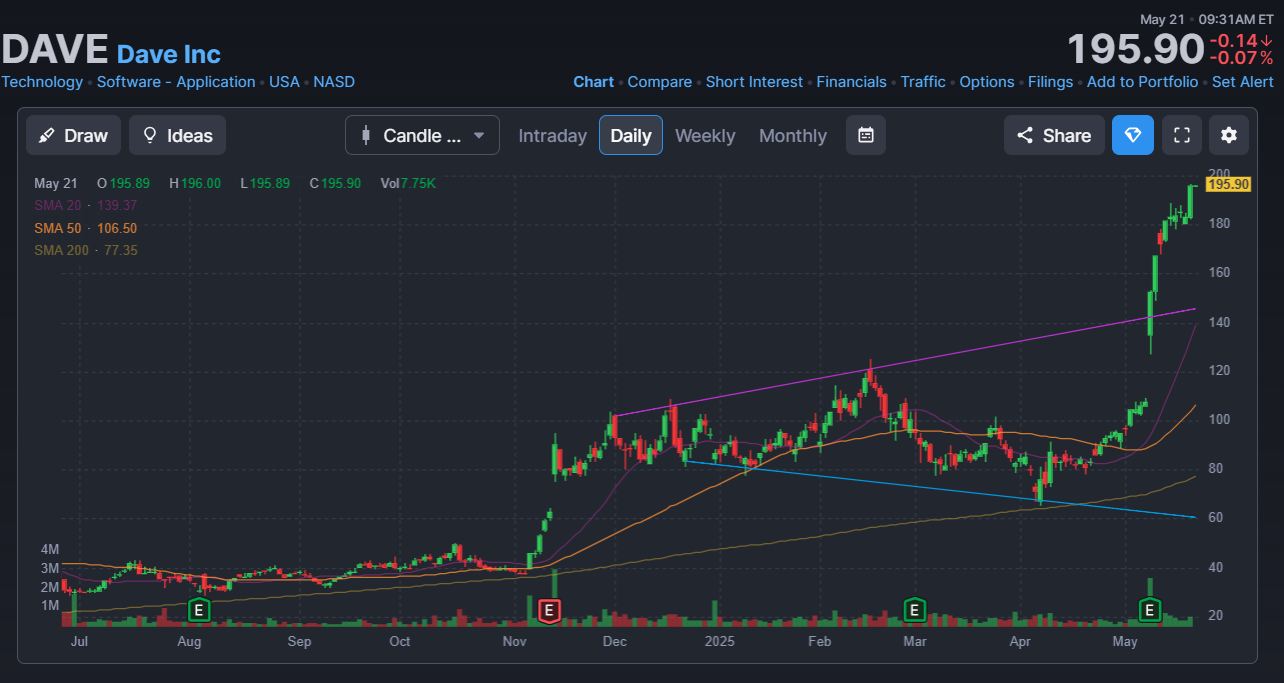1284x683 pixels.
Task: Switch to Monthly timeframe
Action: [793, 135]
